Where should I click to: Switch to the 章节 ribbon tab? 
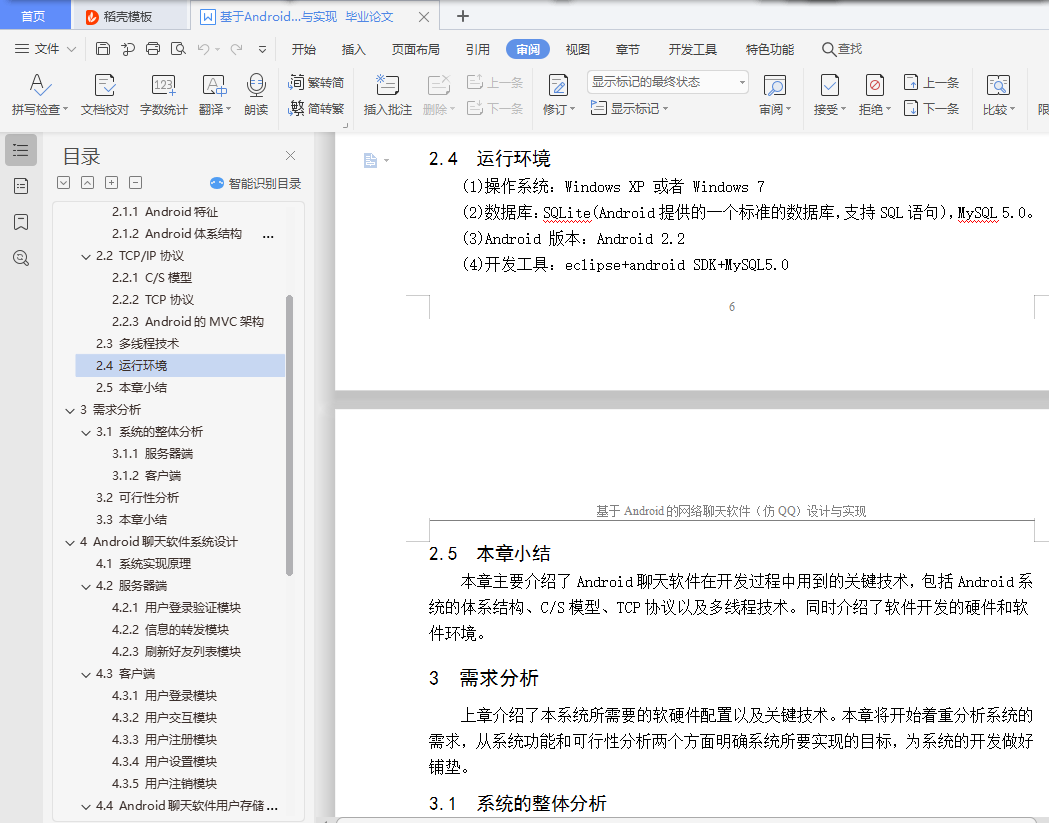[x=628, y=50]
